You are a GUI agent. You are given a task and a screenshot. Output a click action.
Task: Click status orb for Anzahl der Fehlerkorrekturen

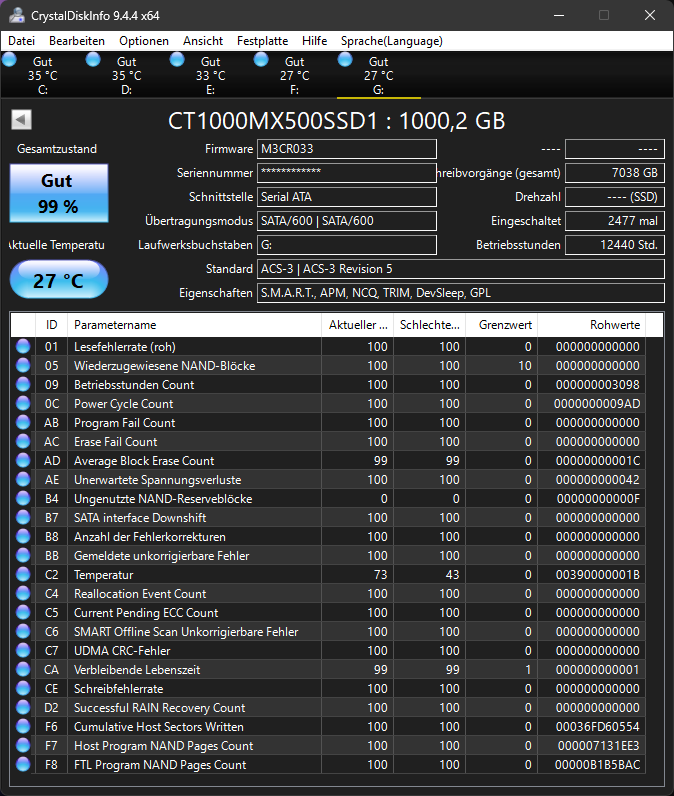click(x=23, y=537)
